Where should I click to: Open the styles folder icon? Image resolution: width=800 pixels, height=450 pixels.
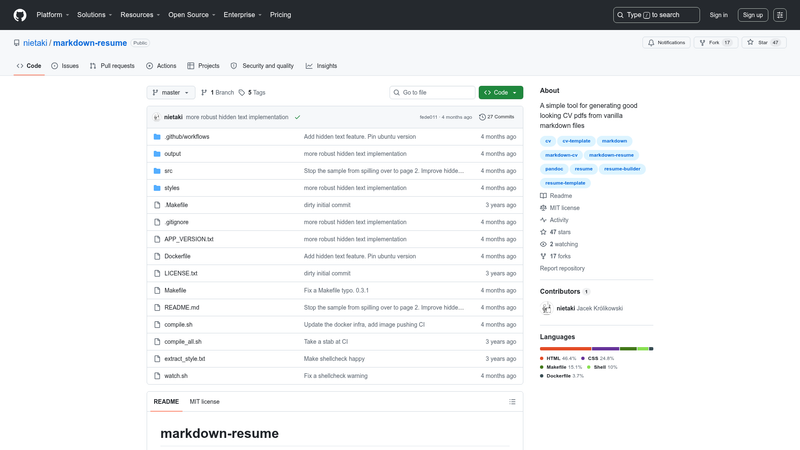point(157,188)
